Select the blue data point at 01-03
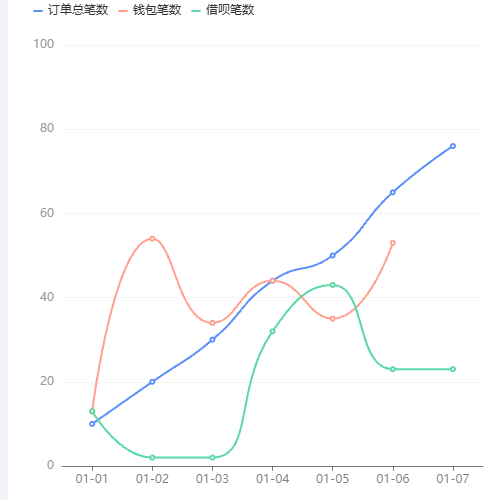This screenshot has width=500, height=500. [x=212, y=340]
